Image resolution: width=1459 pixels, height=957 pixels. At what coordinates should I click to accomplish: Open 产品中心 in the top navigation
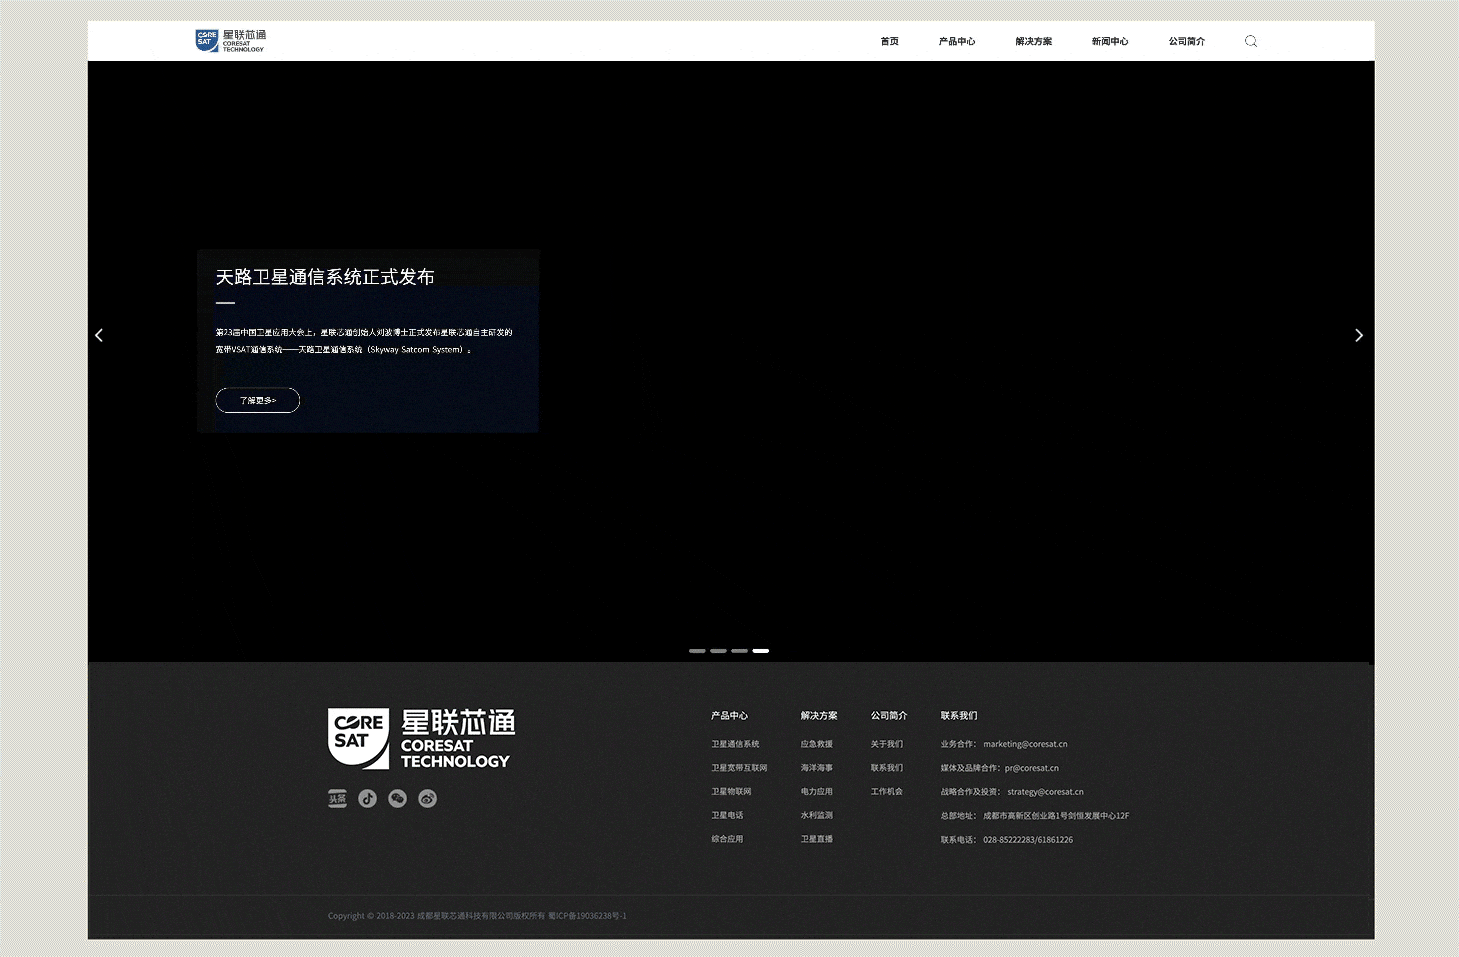pos(957,41)
